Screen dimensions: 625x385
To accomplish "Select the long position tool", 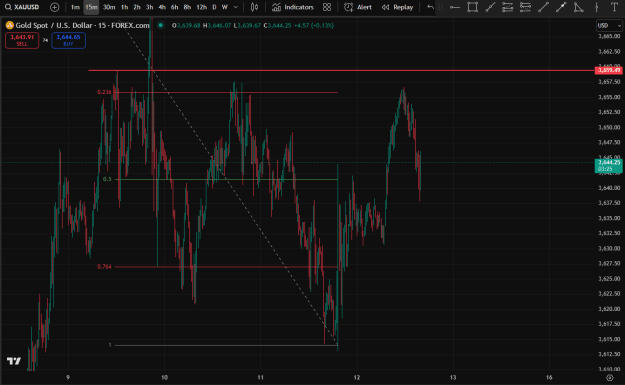I will coord(507,7).
